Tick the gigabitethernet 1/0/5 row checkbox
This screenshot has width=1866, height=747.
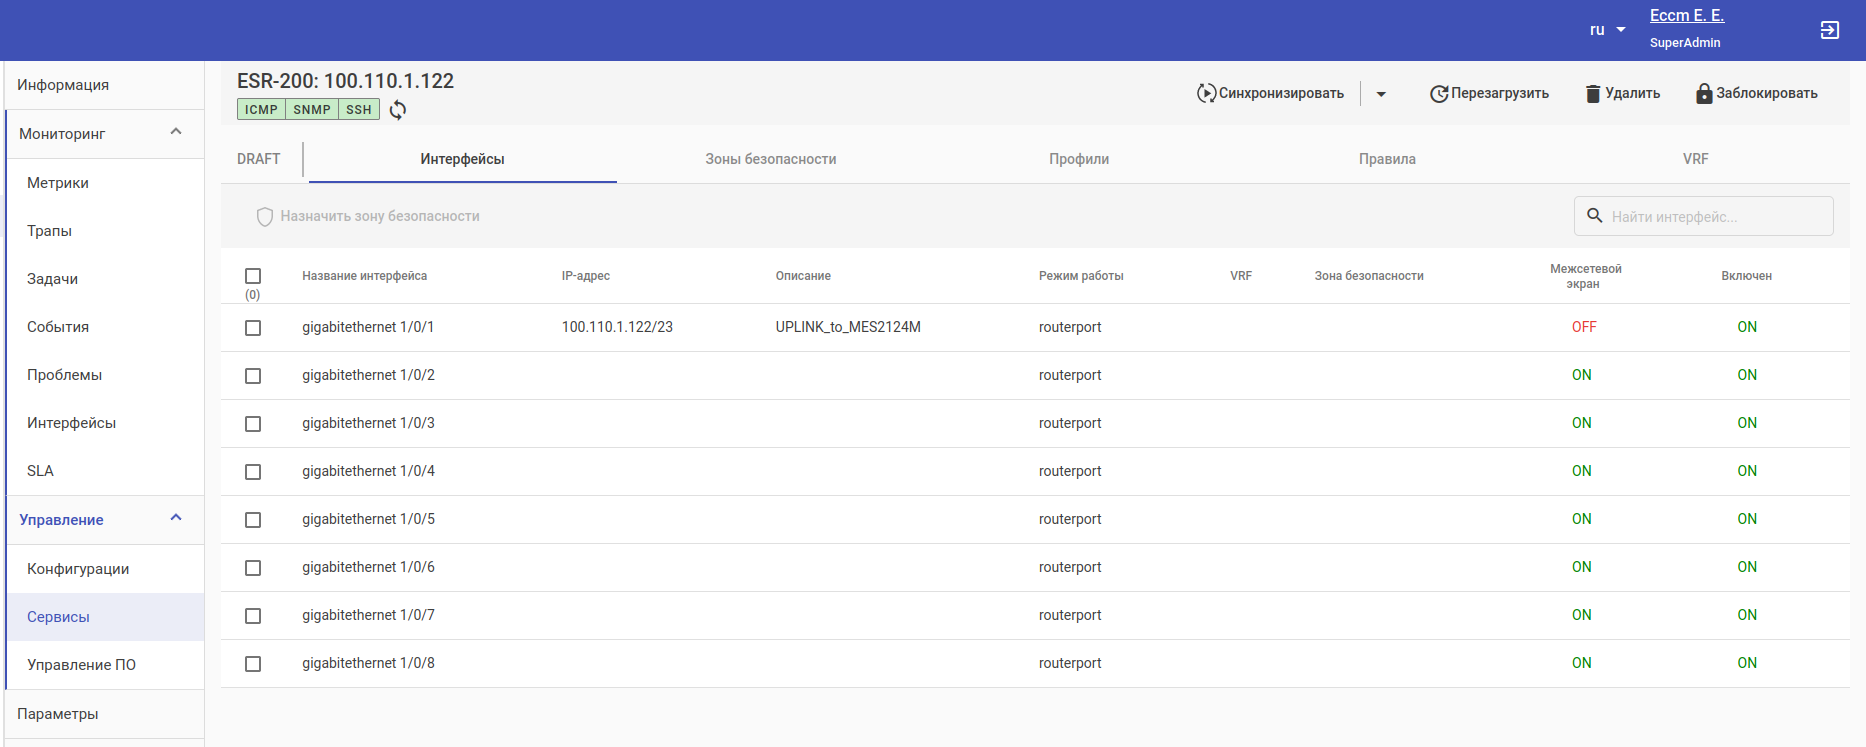tap(253, 520)
